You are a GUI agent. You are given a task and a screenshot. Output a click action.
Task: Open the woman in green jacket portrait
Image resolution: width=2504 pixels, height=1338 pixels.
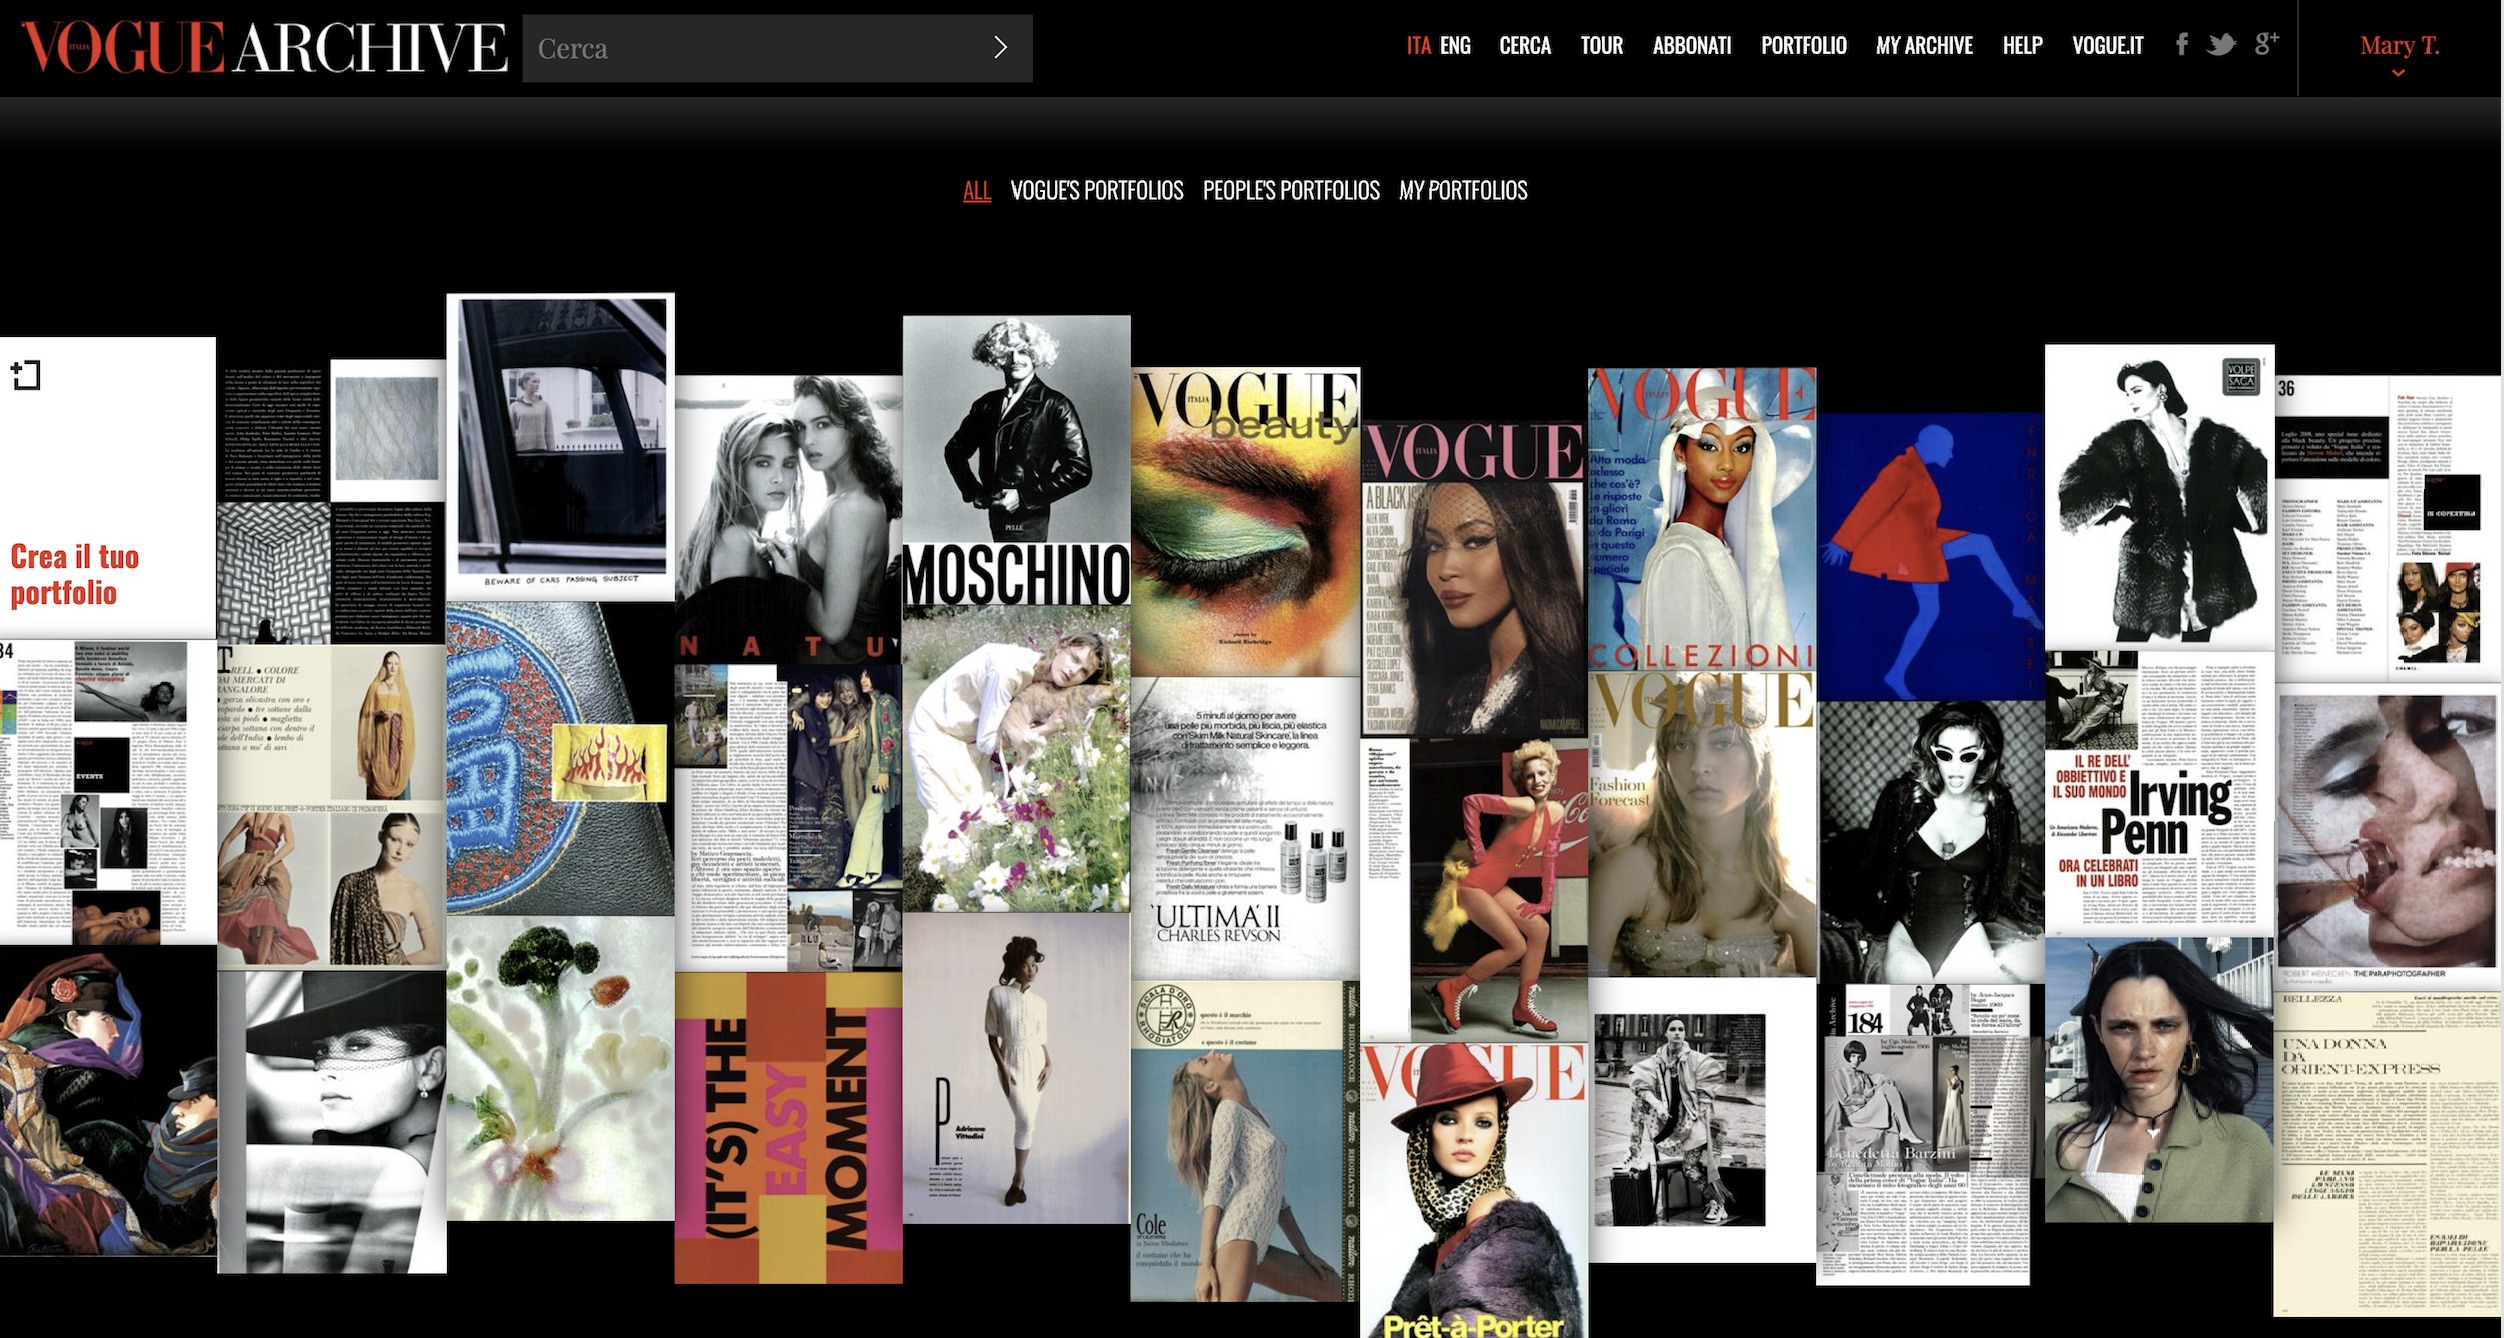pyautogui.click(x=2159, y=1080)
